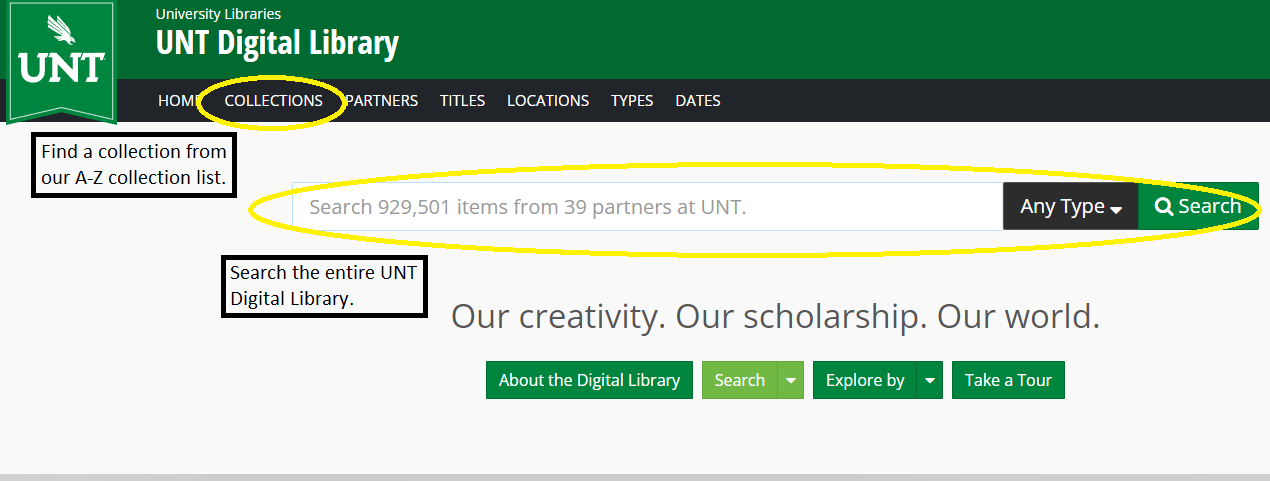Image resolution: width=1270 pixels, height=481 pixels.
Task: Click the UNT Digital Library title
Action: (277, 44)
